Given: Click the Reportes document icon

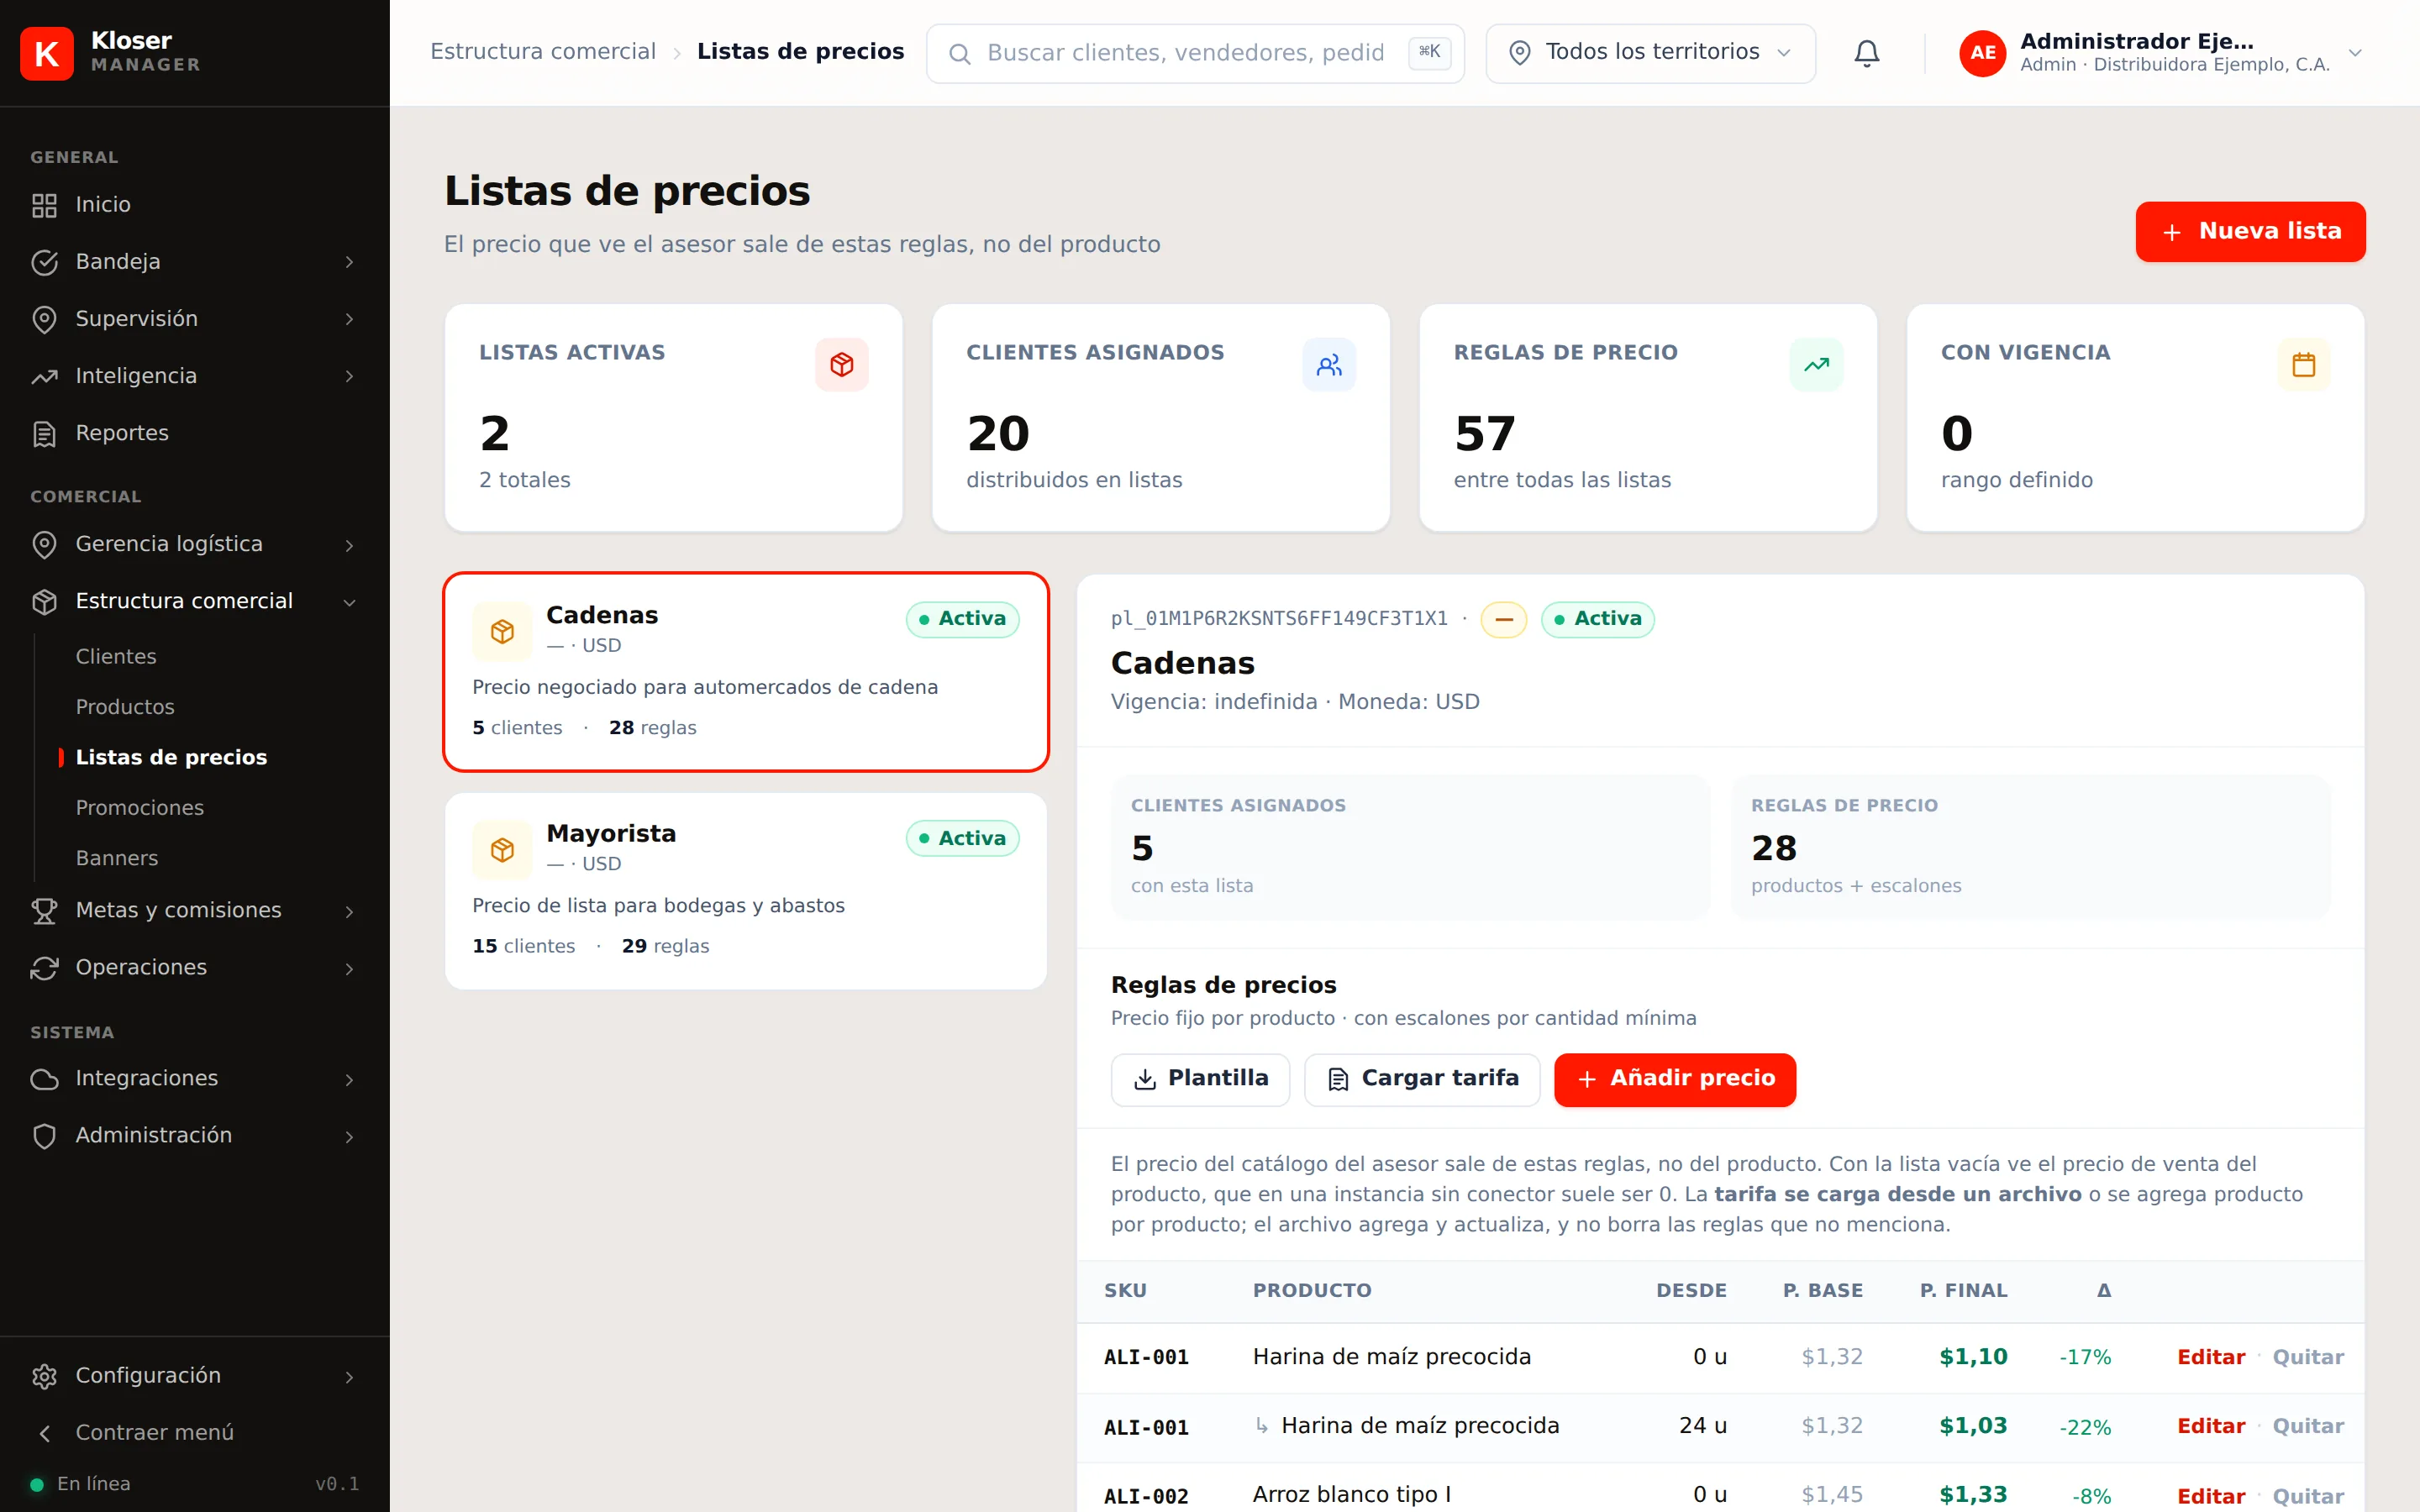Looking at the screenshot, I should [x=44, y=434].
